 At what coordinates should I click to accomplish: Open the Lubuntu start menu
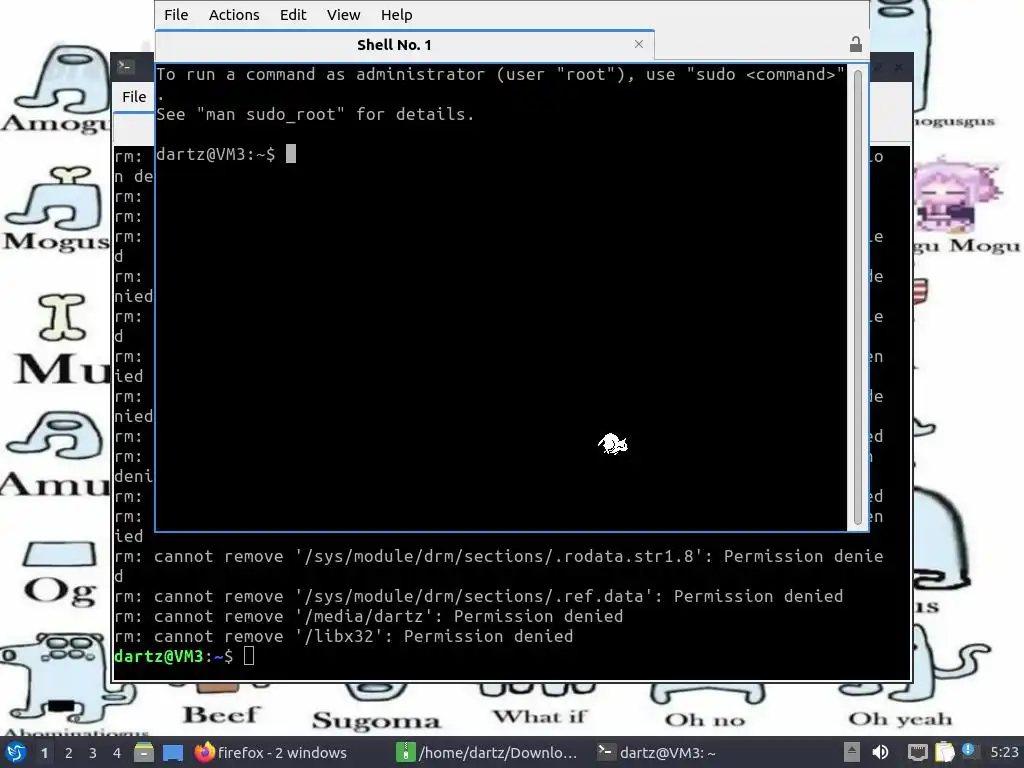pyautogui.click(x=16, y=752)
